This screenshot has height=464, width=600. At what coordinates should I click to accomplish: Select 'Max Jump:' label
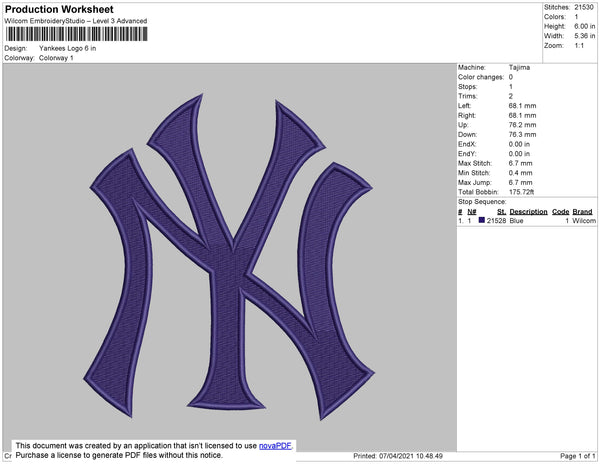click(x=475, y=182)
